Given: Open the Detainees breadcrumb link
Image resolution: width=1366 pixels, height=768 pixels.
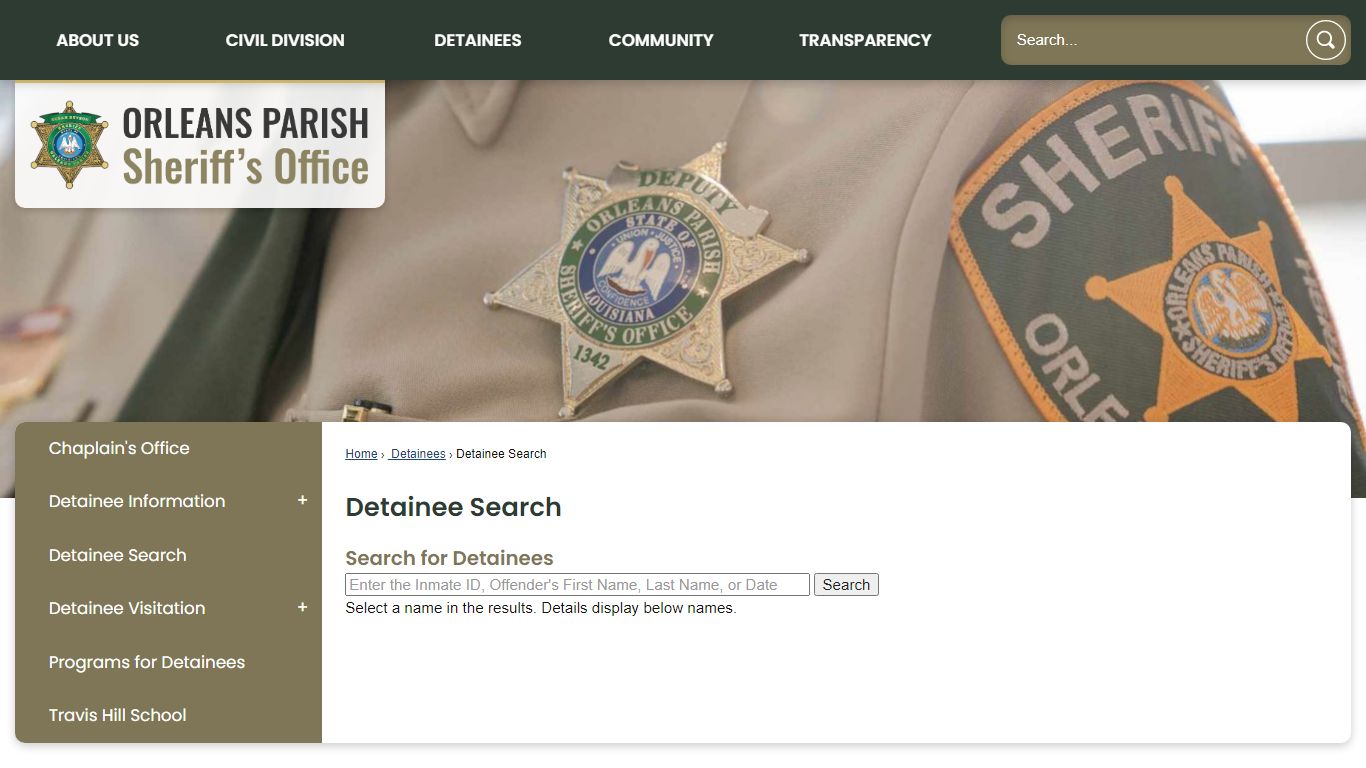Looking at the screenshot, I should 417,454.
